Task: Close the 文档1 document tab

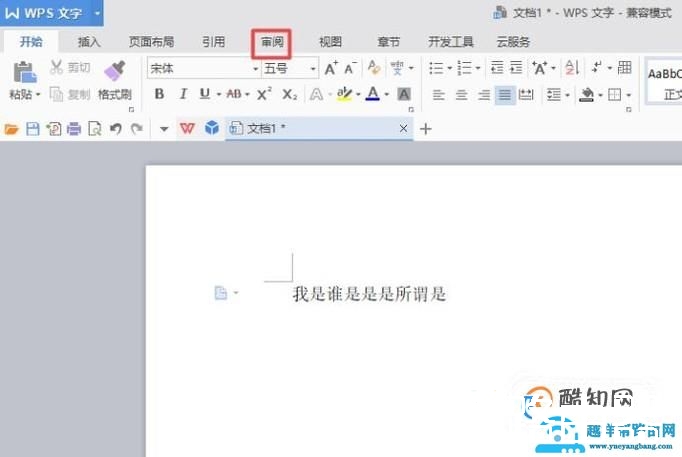Action: 403,128
